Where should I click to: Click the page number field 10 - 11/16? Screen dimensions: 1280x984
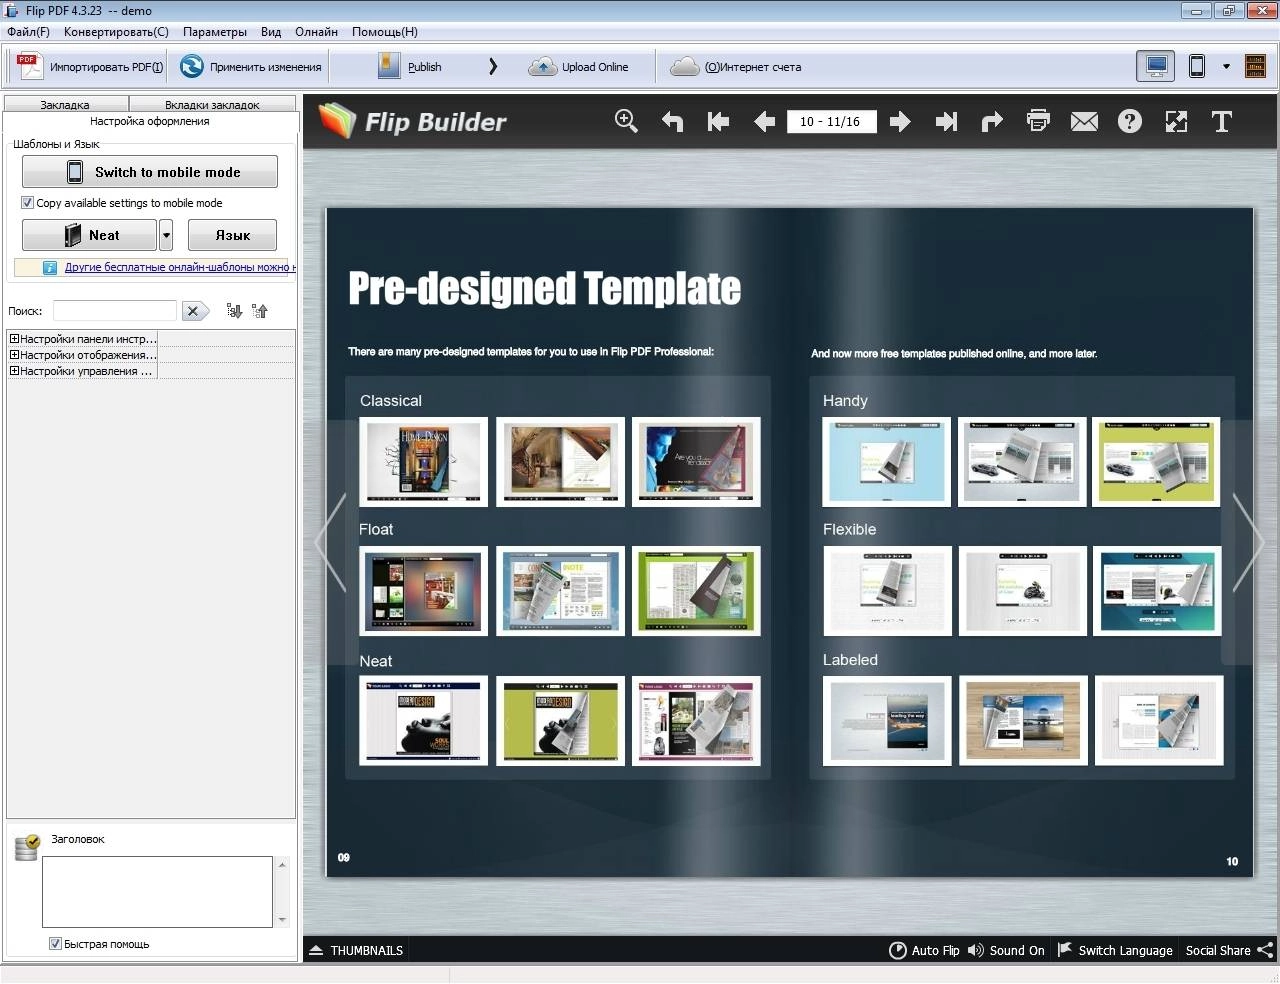point(831,121)
